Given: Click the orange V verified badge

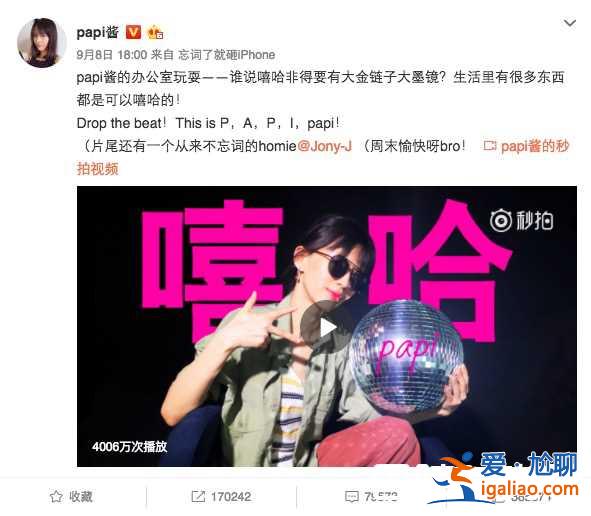Looking at the screenshot, I should click(x=133, y=32).
